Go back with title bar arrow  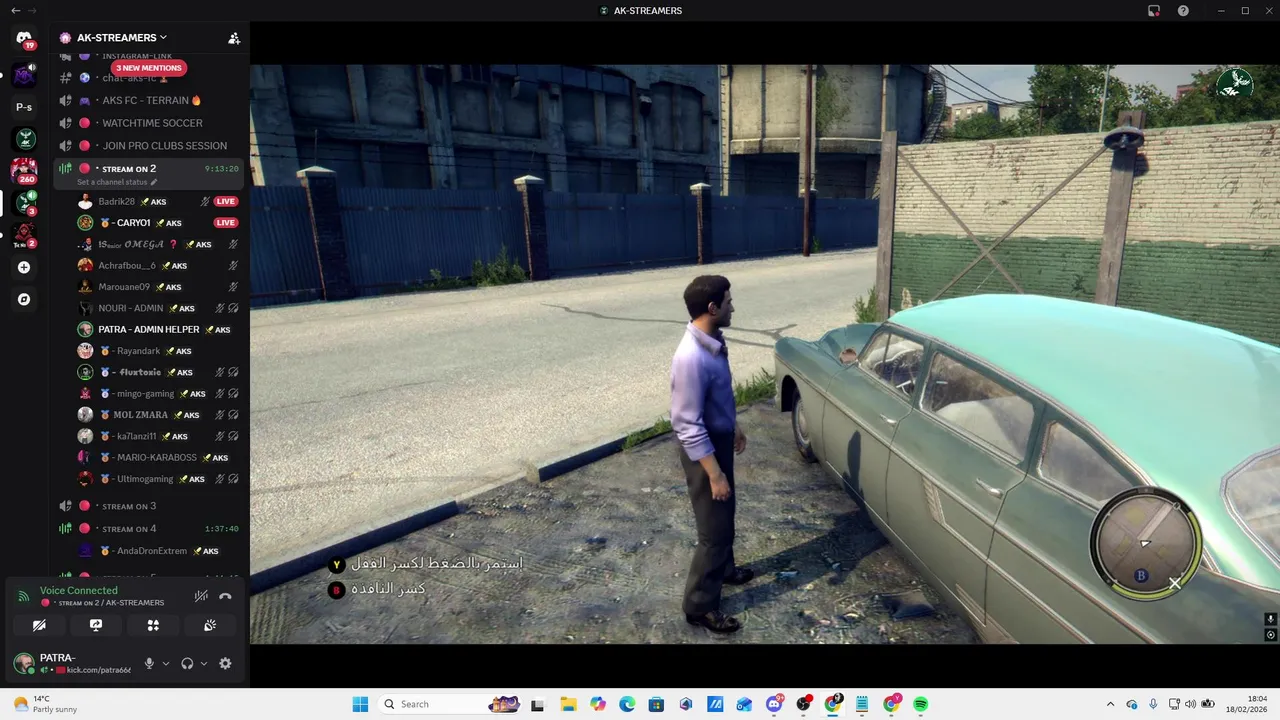(x=14, y=10)
